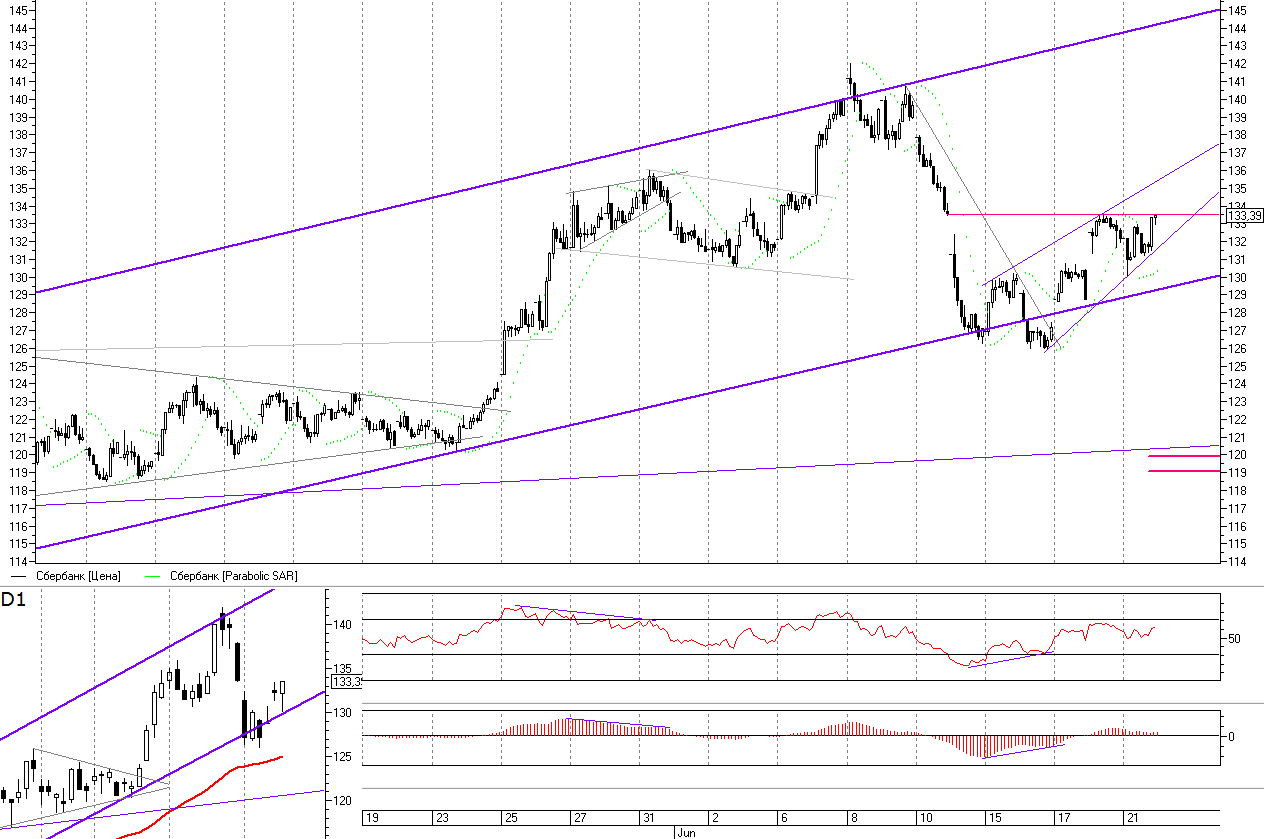Select date 23 on the time axis
The image size is (1264, 839).
pos(442,818)
